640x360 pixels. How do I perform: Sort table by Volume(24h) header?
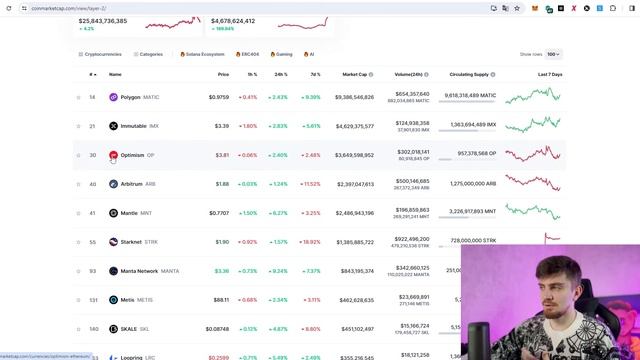[x=408, y=75]
